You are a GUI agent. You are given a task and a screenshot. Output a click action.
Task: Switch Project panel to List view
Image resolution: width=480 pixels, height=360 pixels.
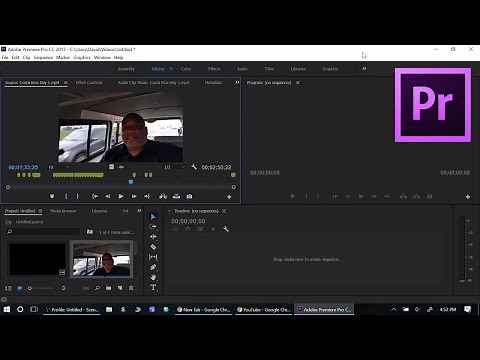(x=8, y=288)
